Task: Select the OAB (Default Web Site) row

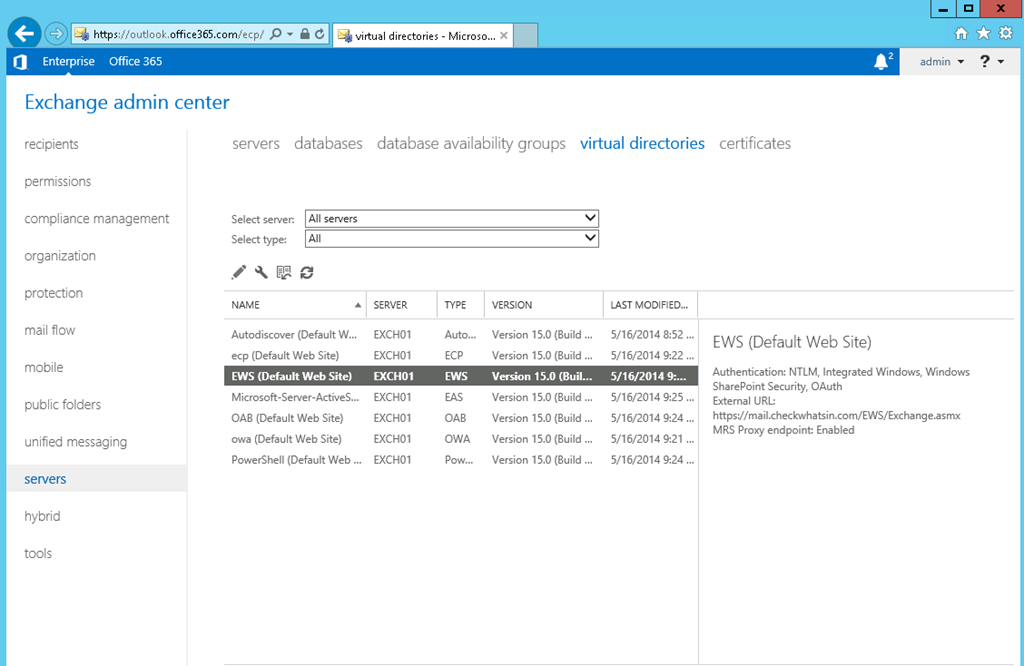Action: 461,418
